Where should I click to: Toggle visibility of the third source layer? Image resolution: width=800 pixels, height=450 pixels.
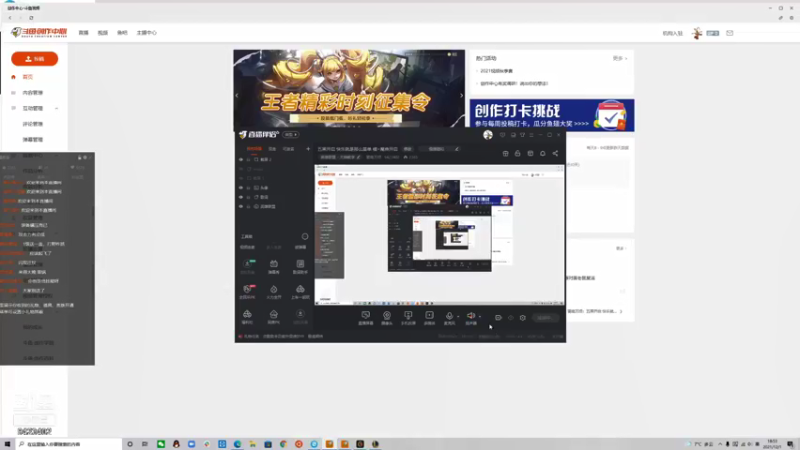click(241, 178)
